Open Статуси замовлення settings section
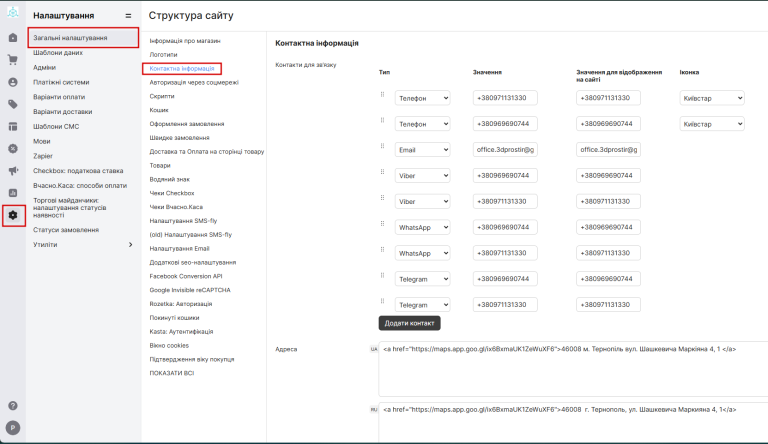 coord(66,230)
